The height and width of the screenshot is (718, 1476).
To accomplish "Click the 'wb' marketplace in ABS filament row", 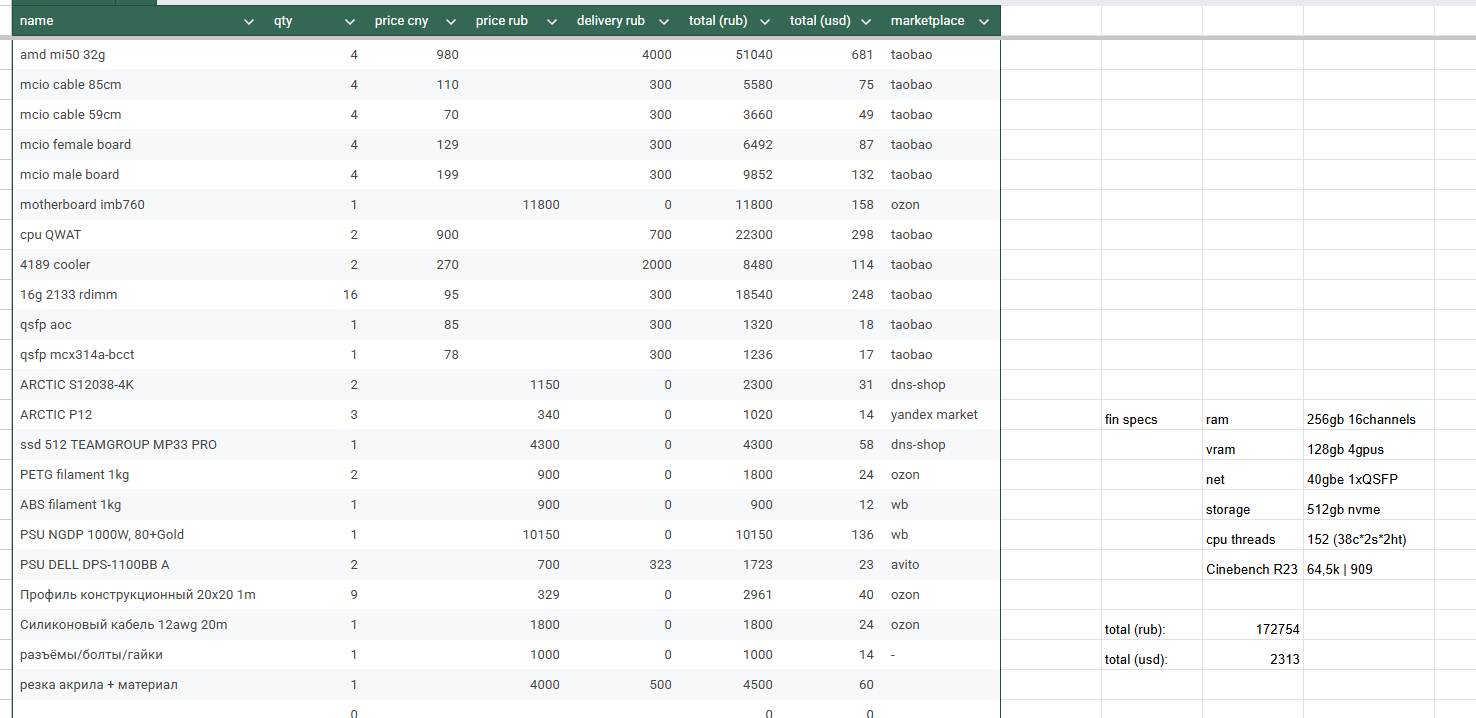I will tap(941, 505).
